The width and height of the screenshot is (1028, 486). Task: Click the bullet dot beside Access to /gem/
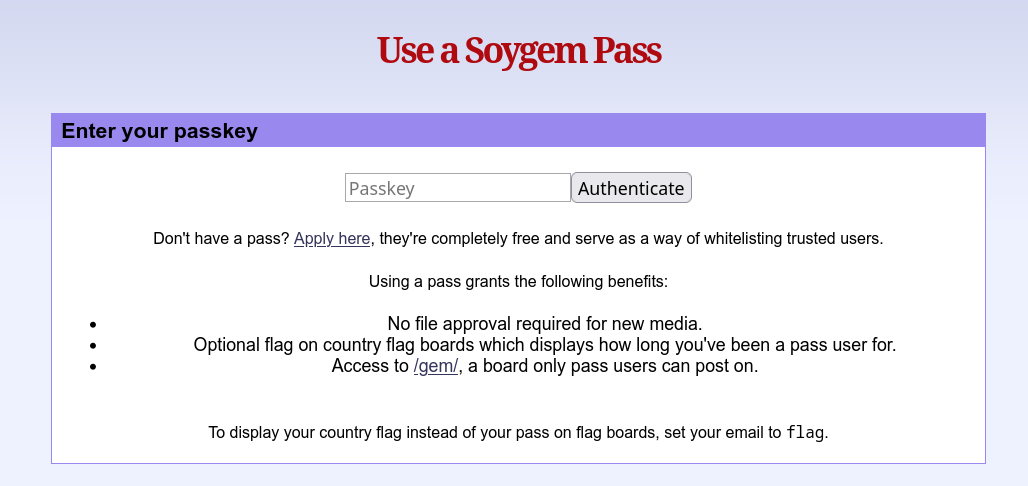93,366
